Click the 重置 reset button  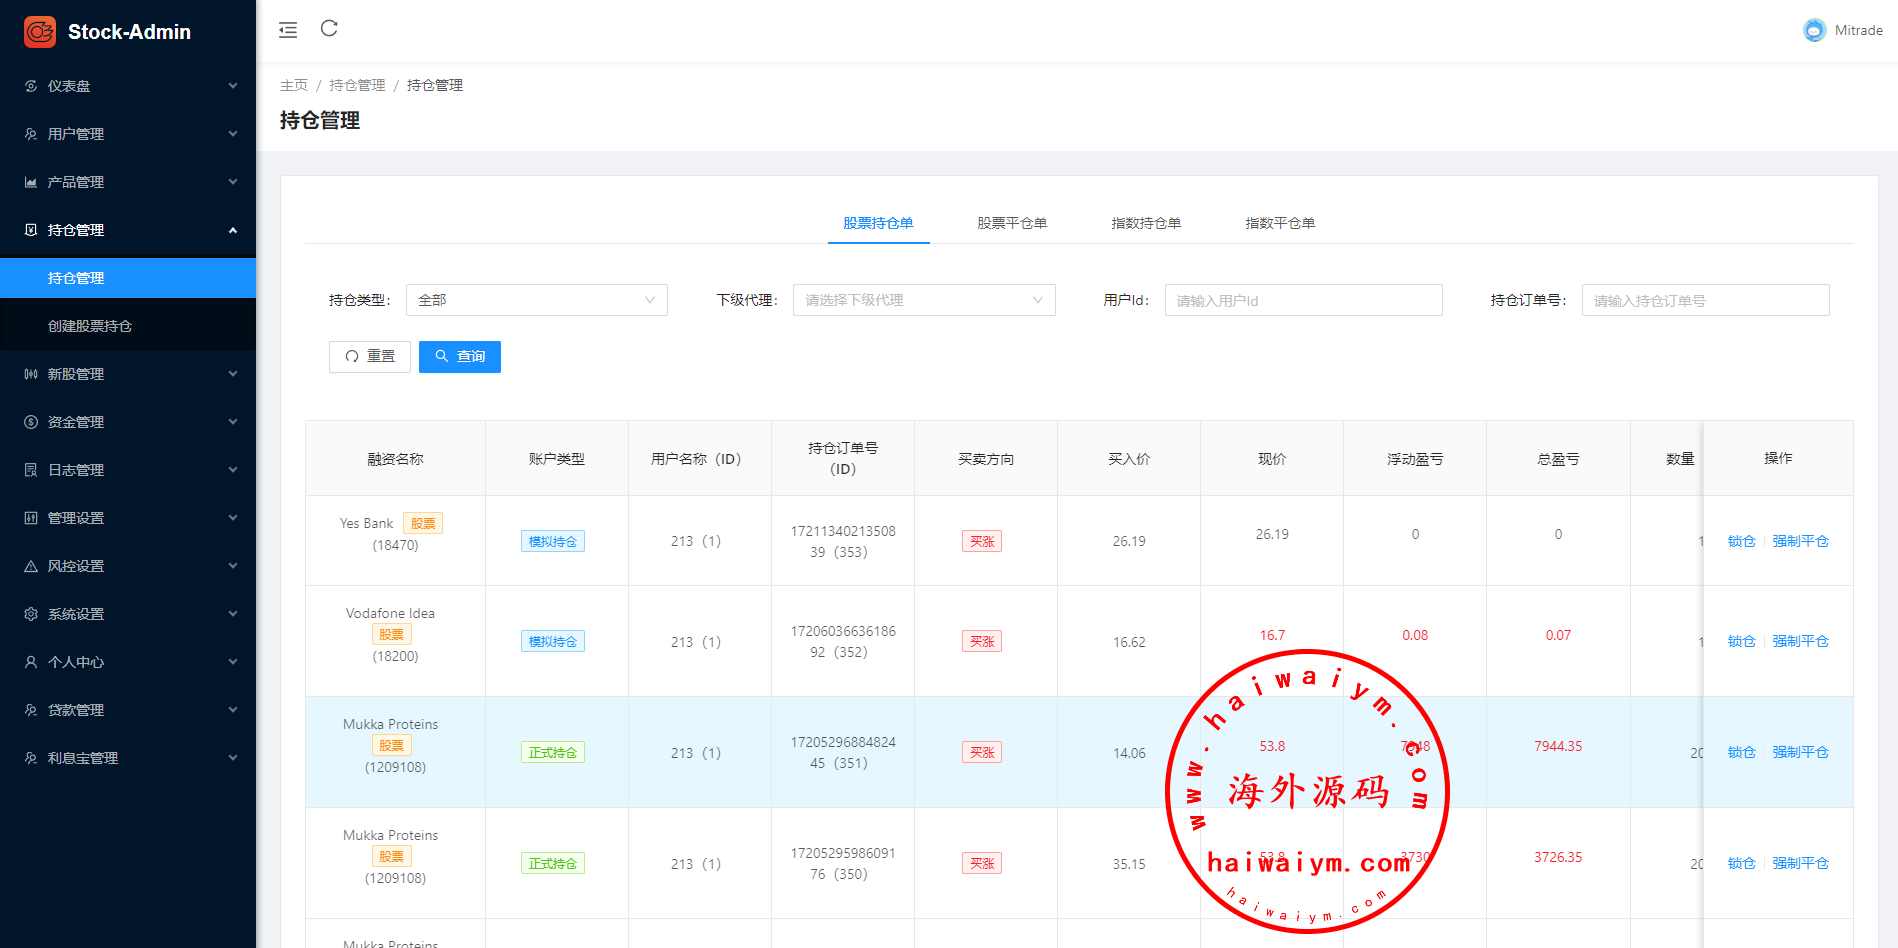[x=370, y=357]
